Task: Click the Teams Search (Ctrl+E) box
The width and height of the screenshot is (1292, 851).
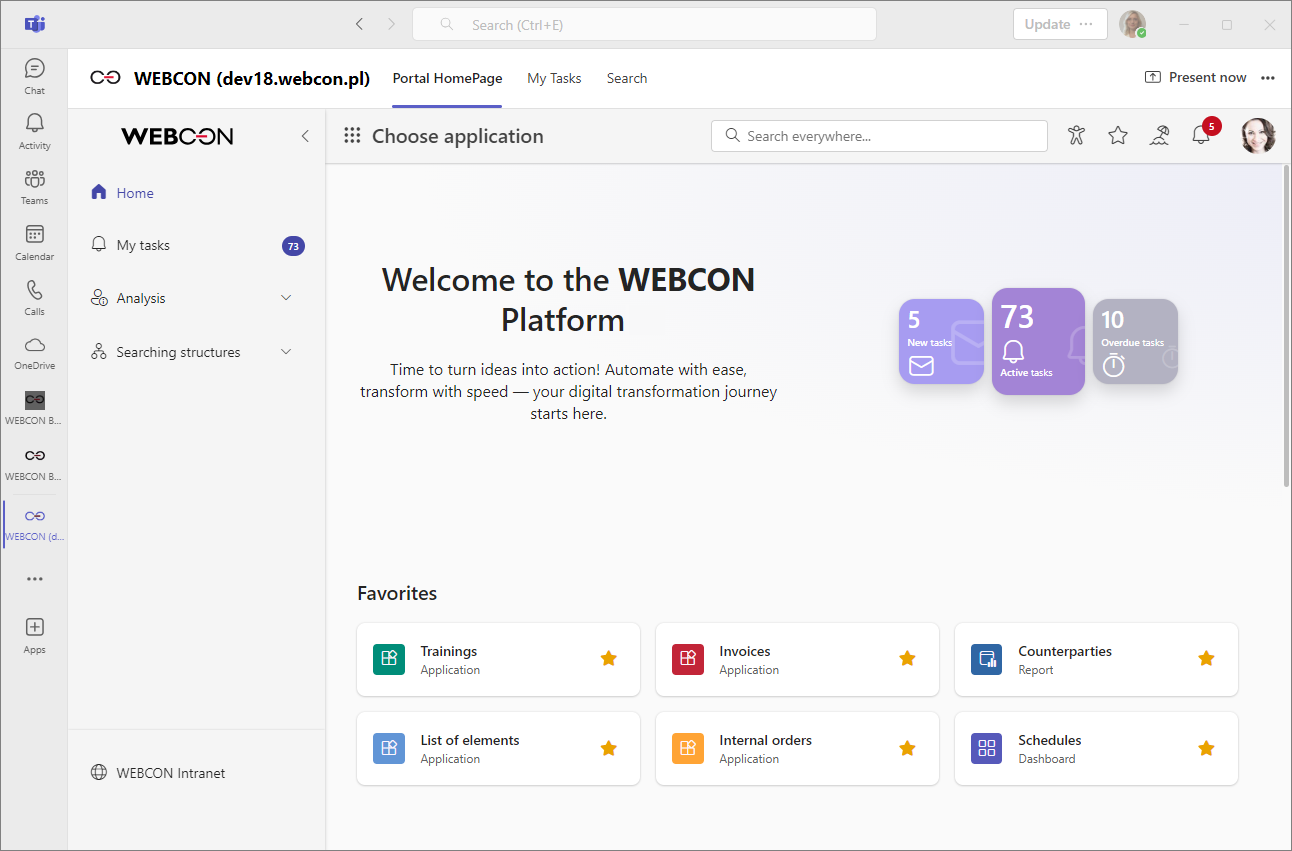Action: click(x=644, y=25)
